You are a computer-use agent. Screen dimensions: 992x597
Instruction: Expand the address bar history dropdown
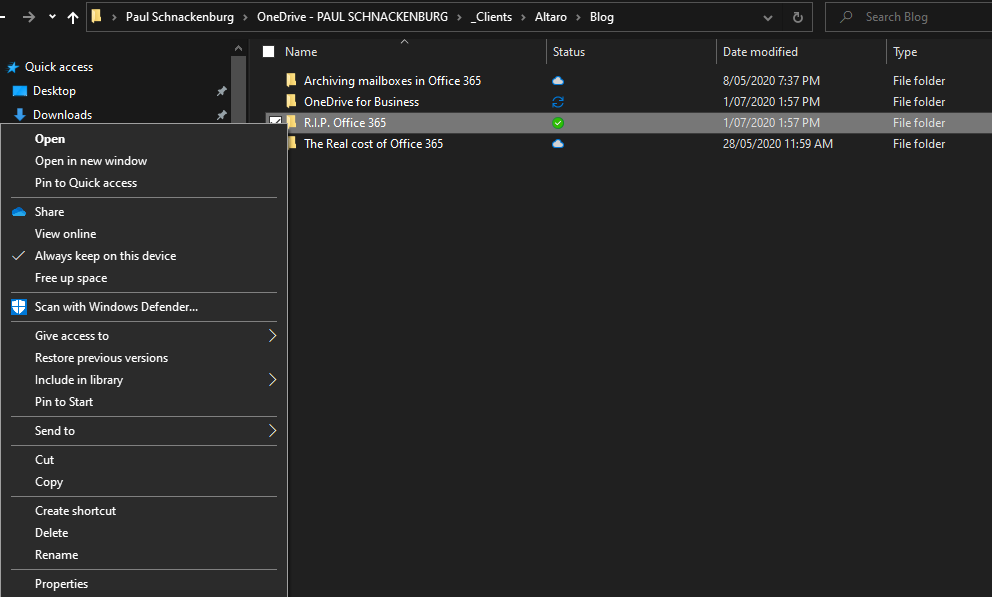coord(767,18)
